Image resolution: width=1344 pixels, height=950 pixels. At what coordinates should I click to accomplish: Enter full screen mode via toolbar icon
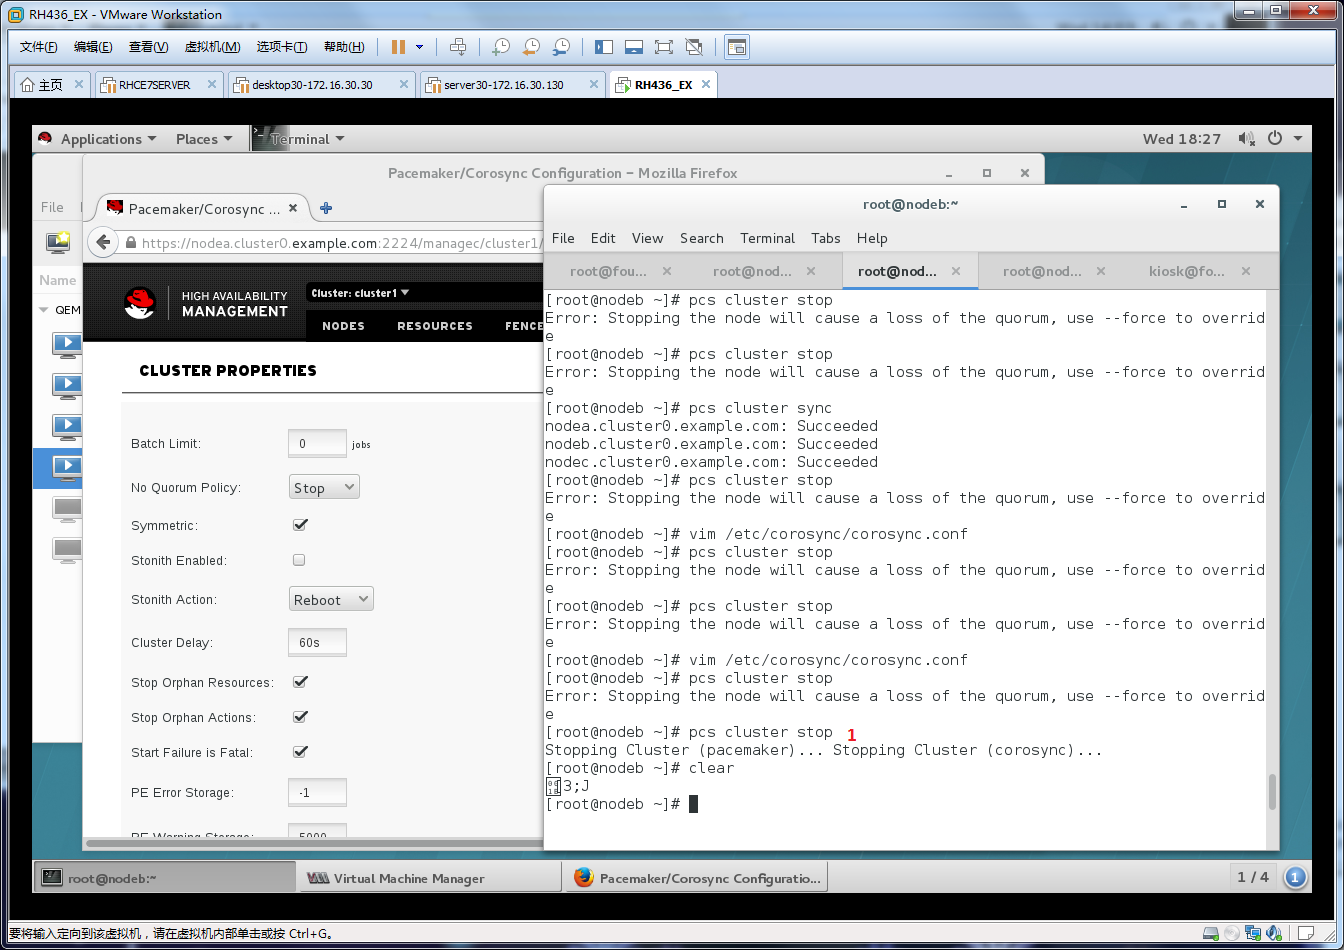tap(663, 47)
